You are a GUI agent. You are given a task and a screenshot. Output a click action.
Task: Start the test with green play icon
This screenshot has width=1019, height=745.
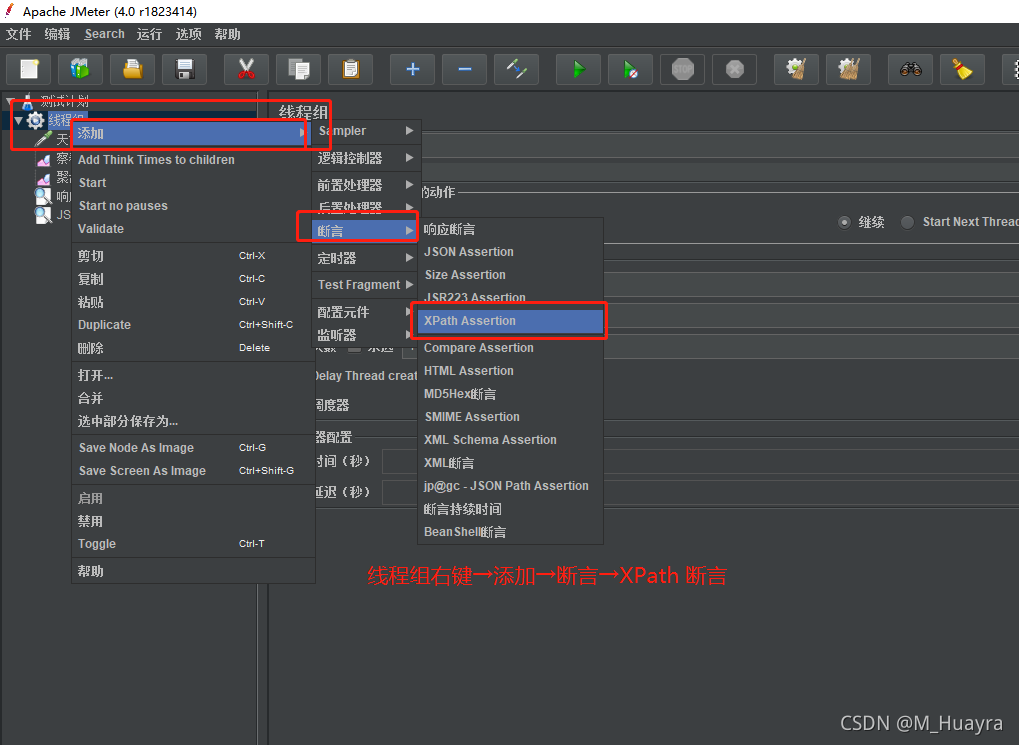click(578, 69)
